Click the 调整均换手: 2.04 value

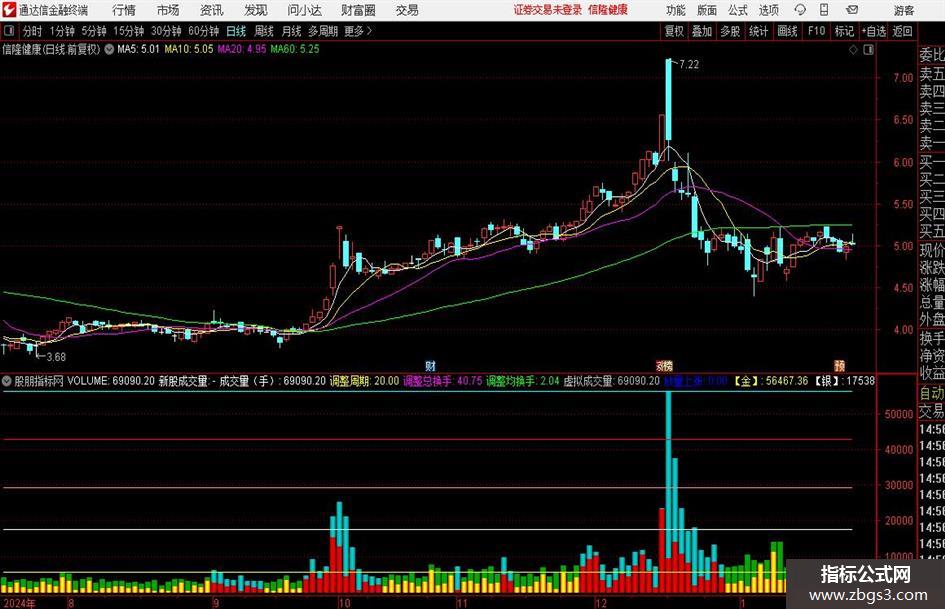pos(523,381)
